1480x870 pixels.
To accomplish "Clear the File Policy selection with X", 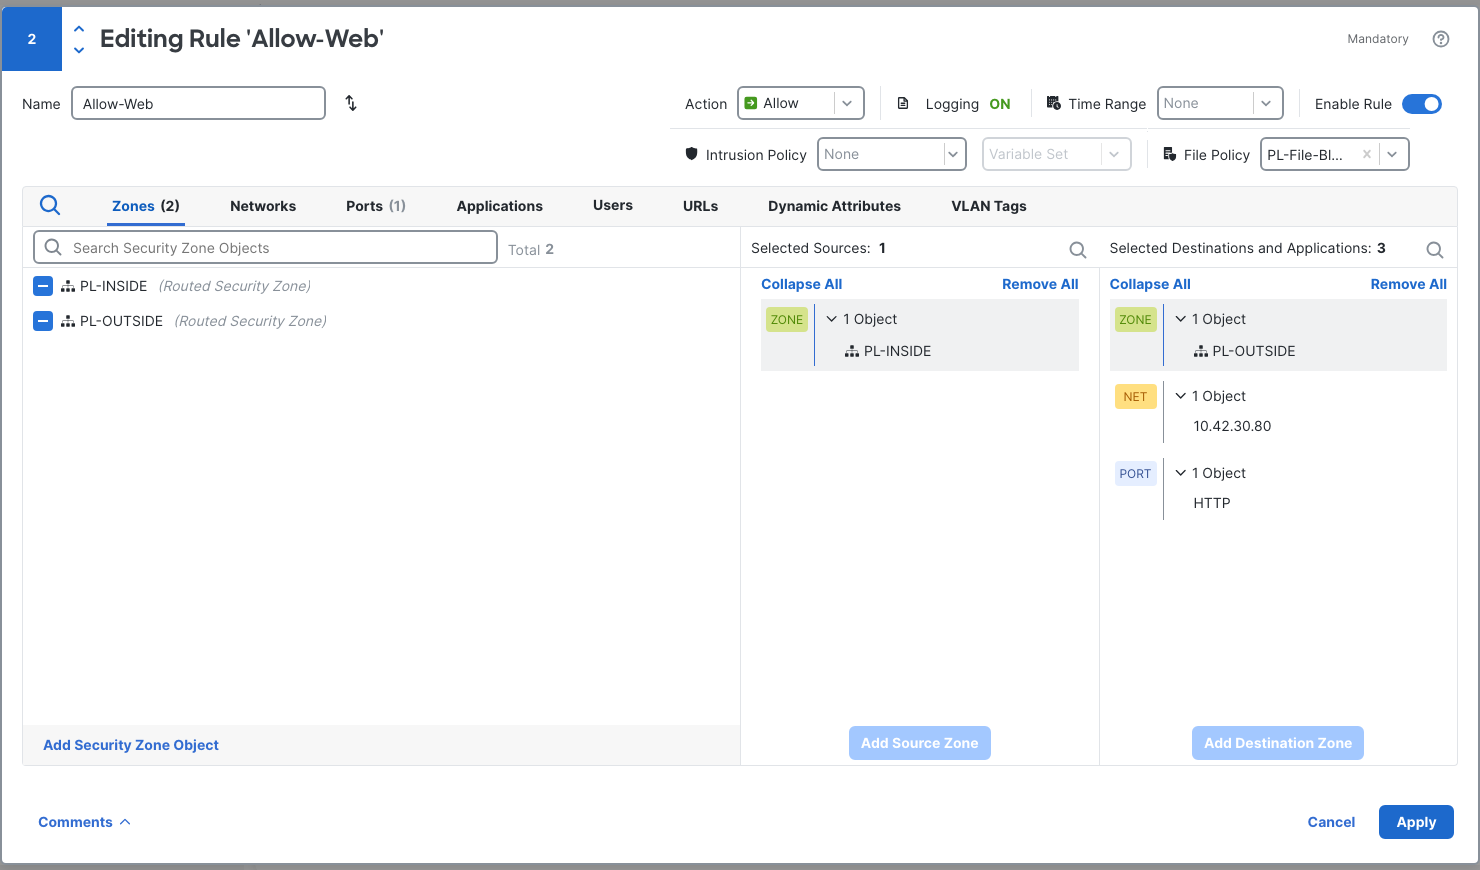I will [1367, 154].
